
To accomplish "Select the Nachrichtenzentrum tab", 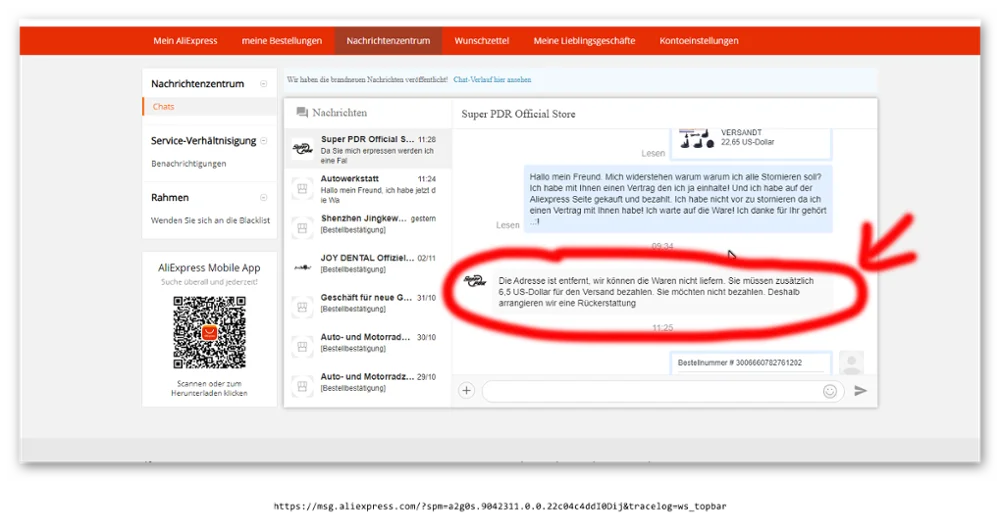I will pos(388,41).
